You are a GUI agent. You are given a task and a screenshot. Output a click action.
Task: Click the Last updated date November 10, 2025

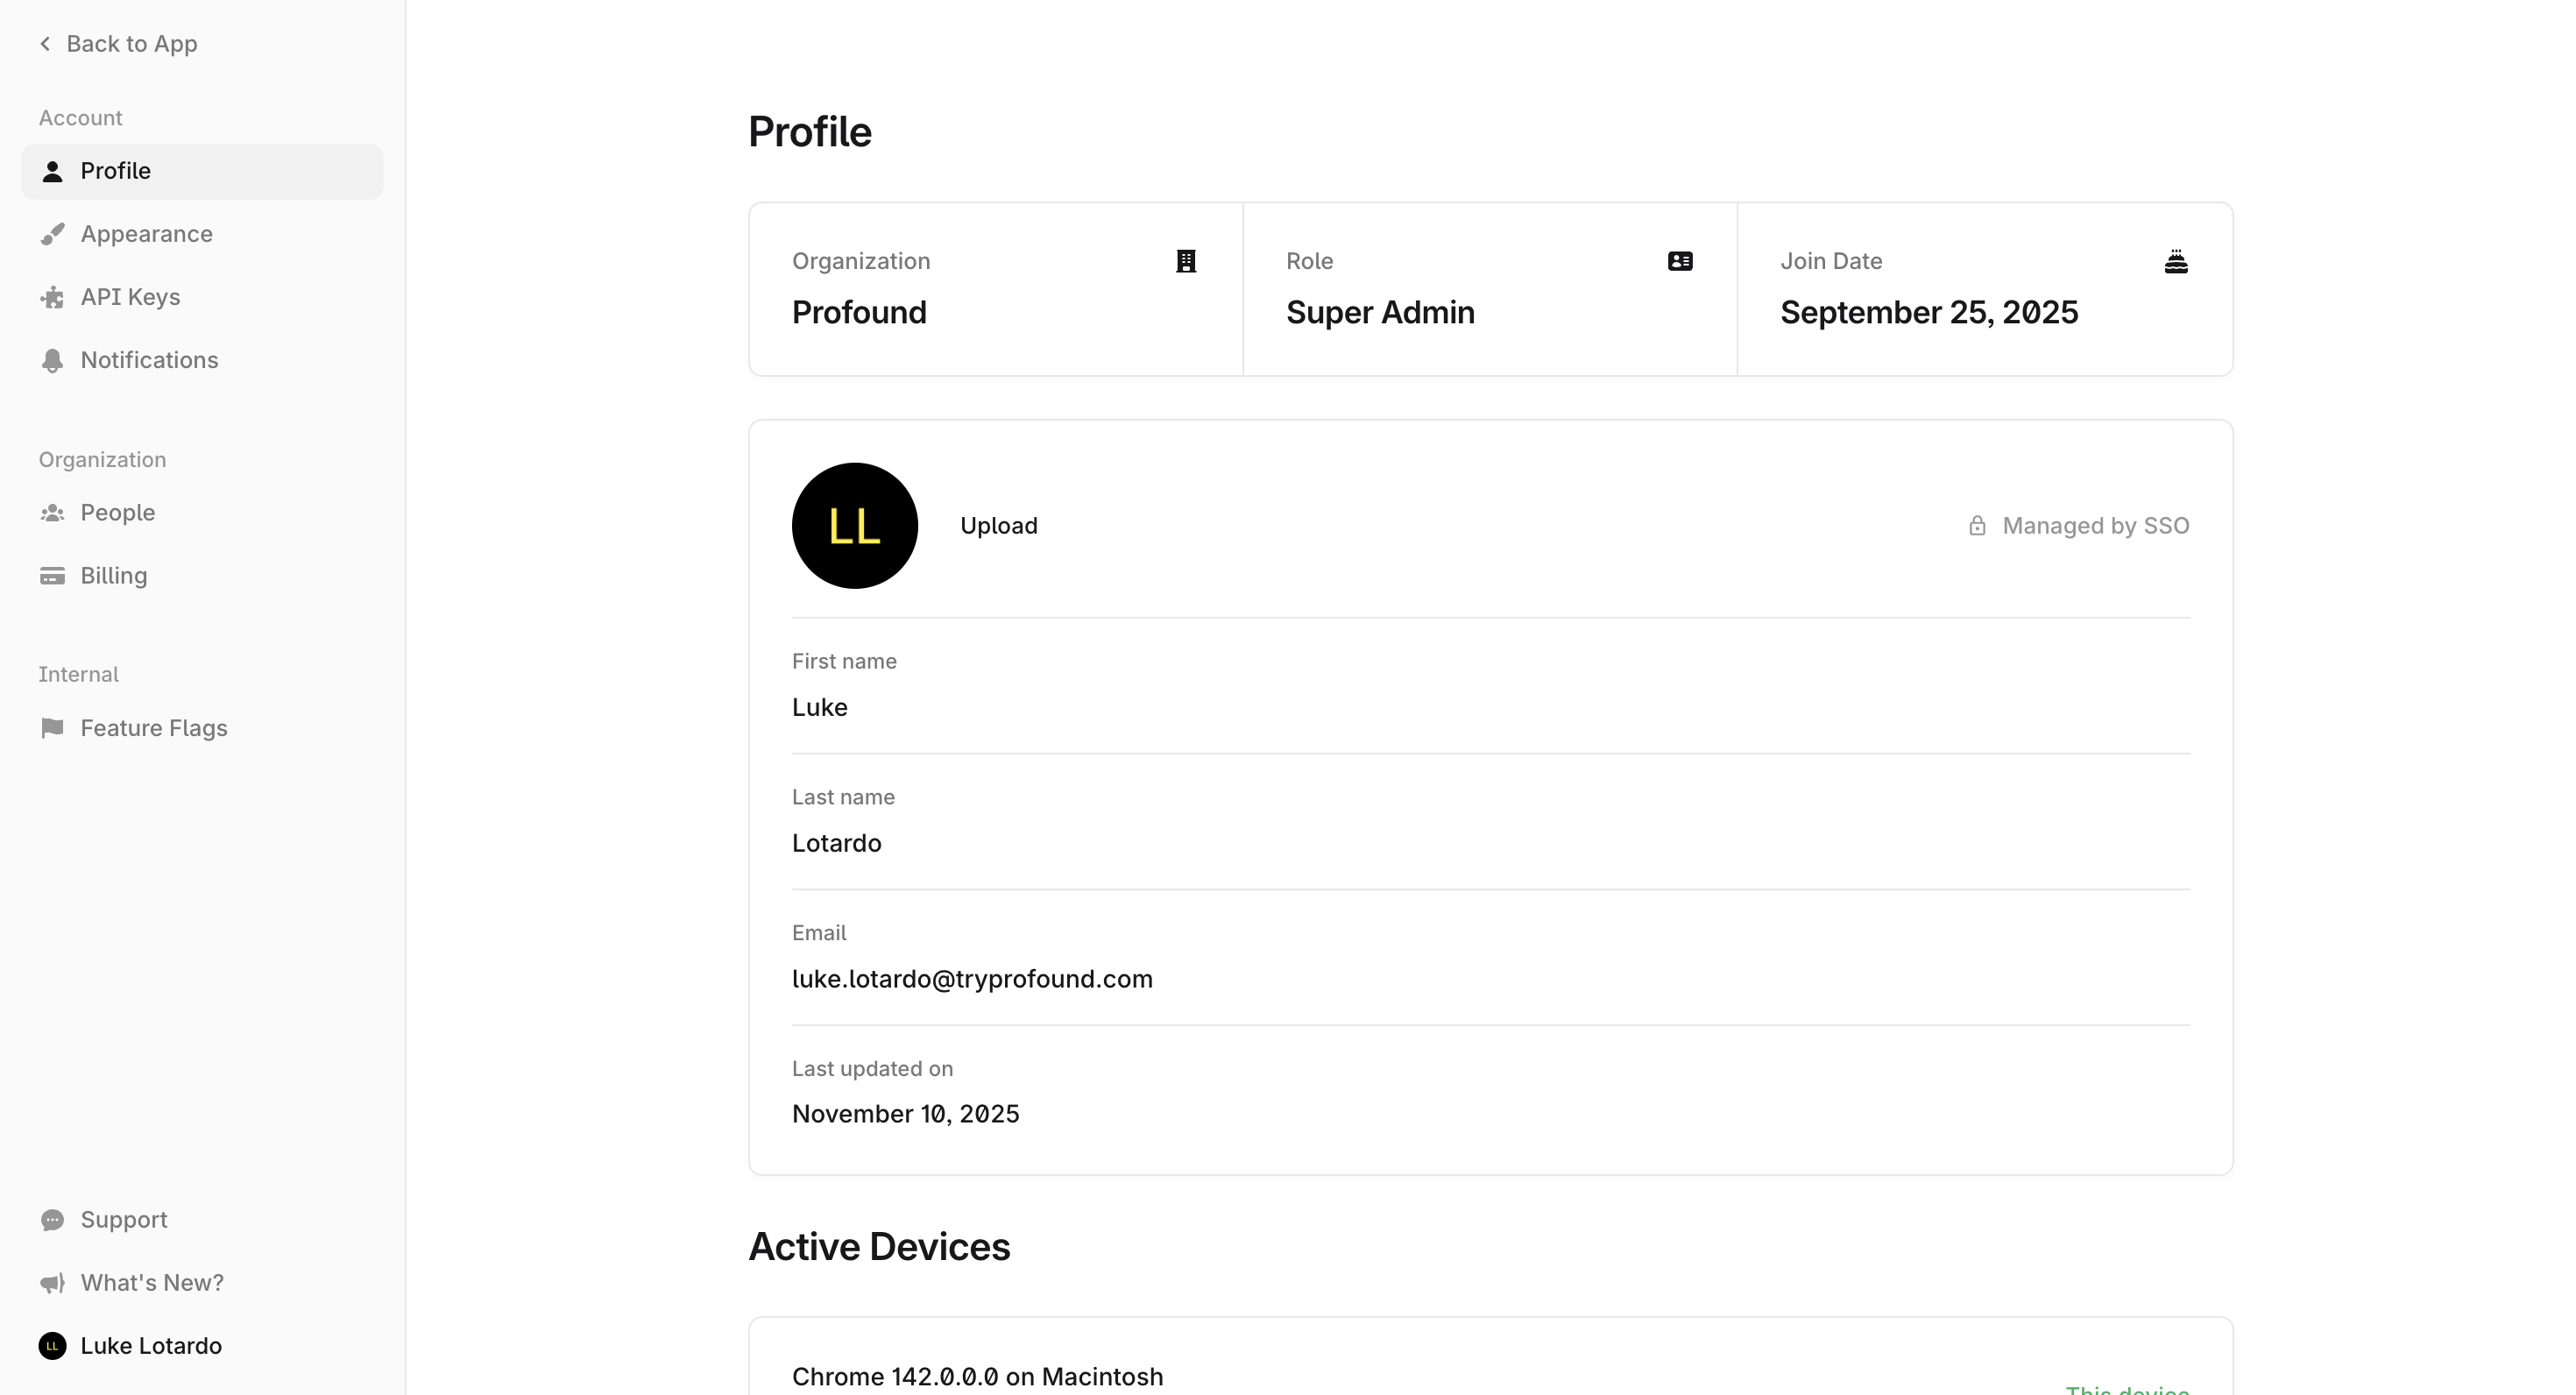(x=905, y=1114)
